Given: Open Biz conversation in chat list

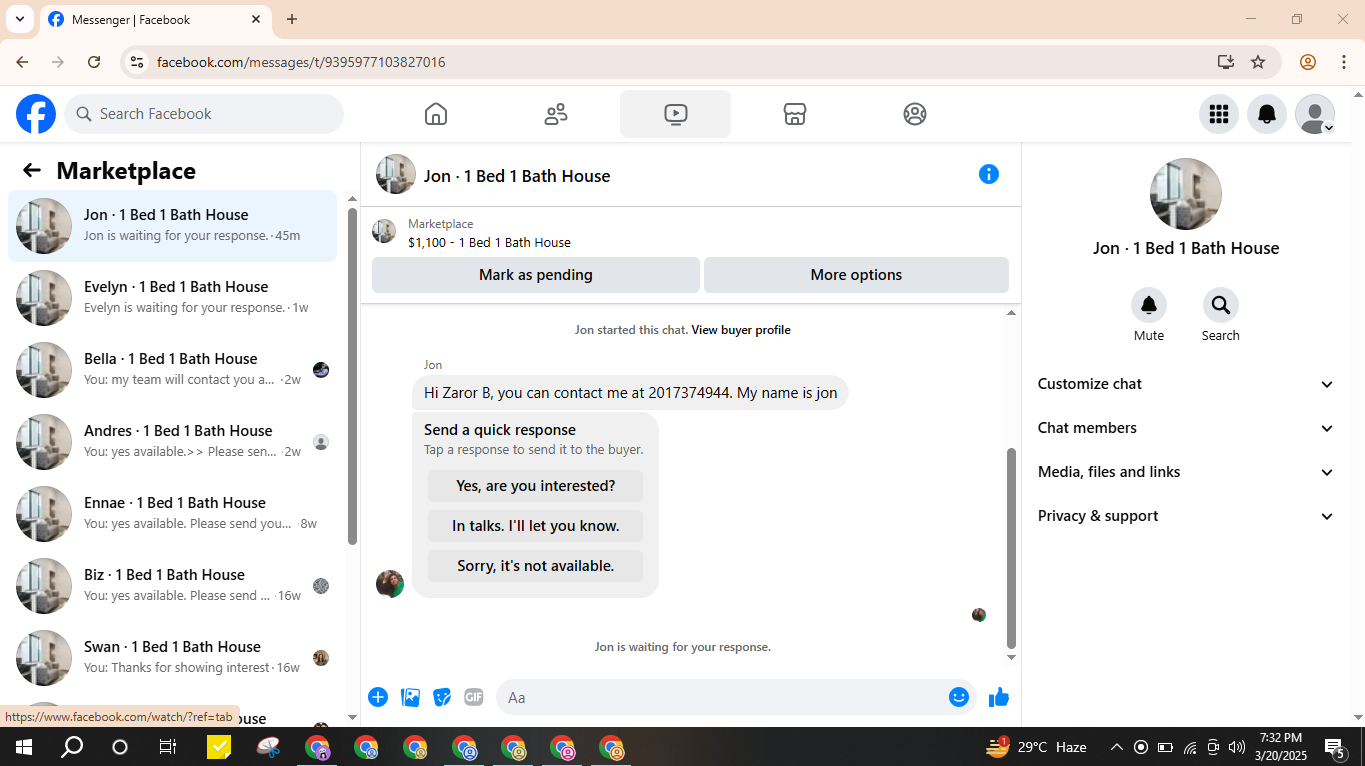Looking at the screenshot, I should coord(173,586).
